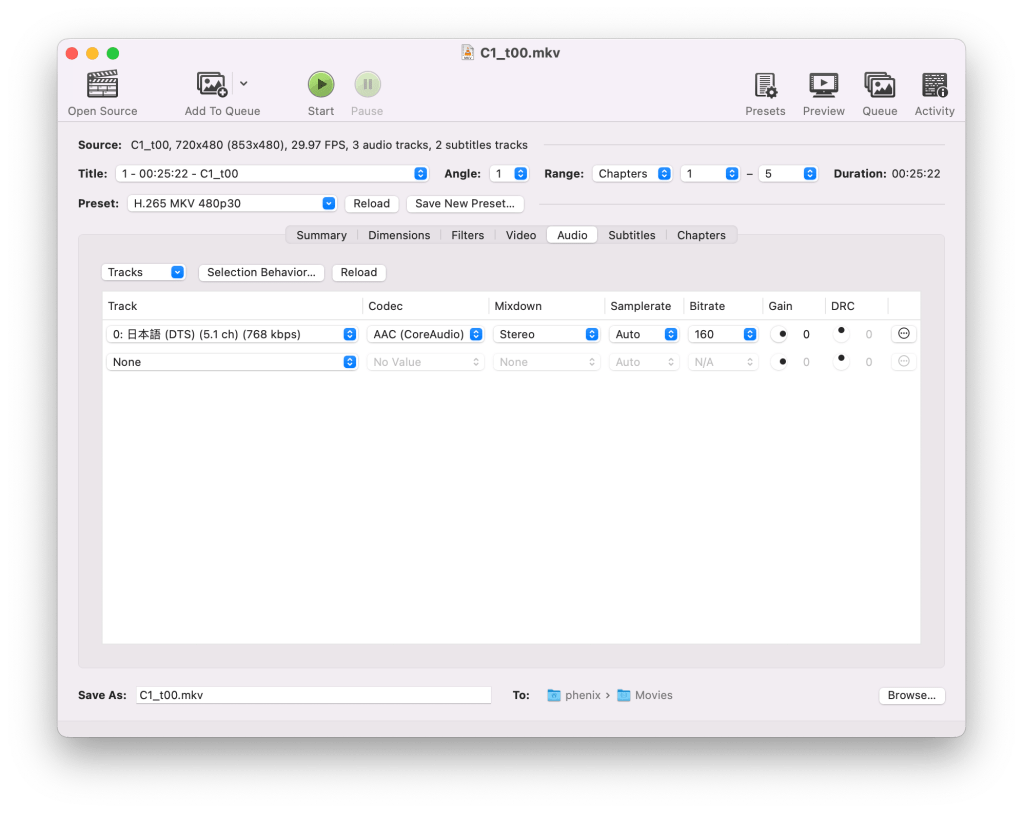The height and width of the screenshot is (813, 1023).
Task: Click the Open Source clapperboard icon
Action: (102, 84)
